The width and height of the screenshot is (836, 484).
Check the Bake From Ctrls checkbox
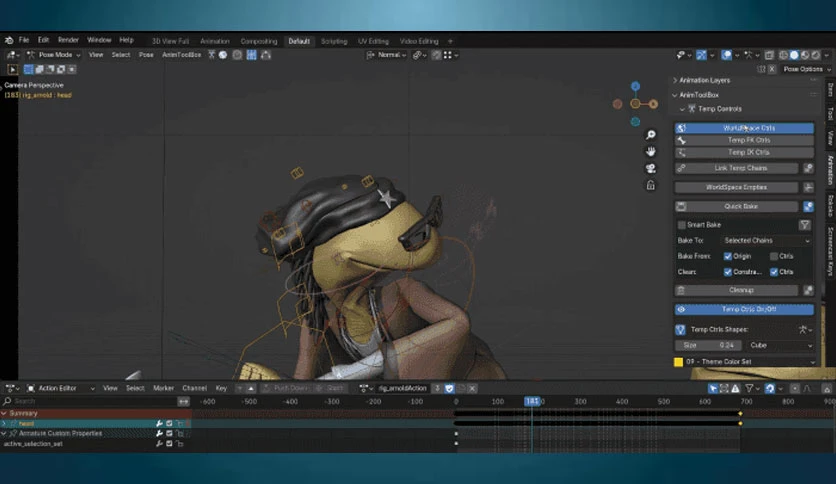pos(774,256)
